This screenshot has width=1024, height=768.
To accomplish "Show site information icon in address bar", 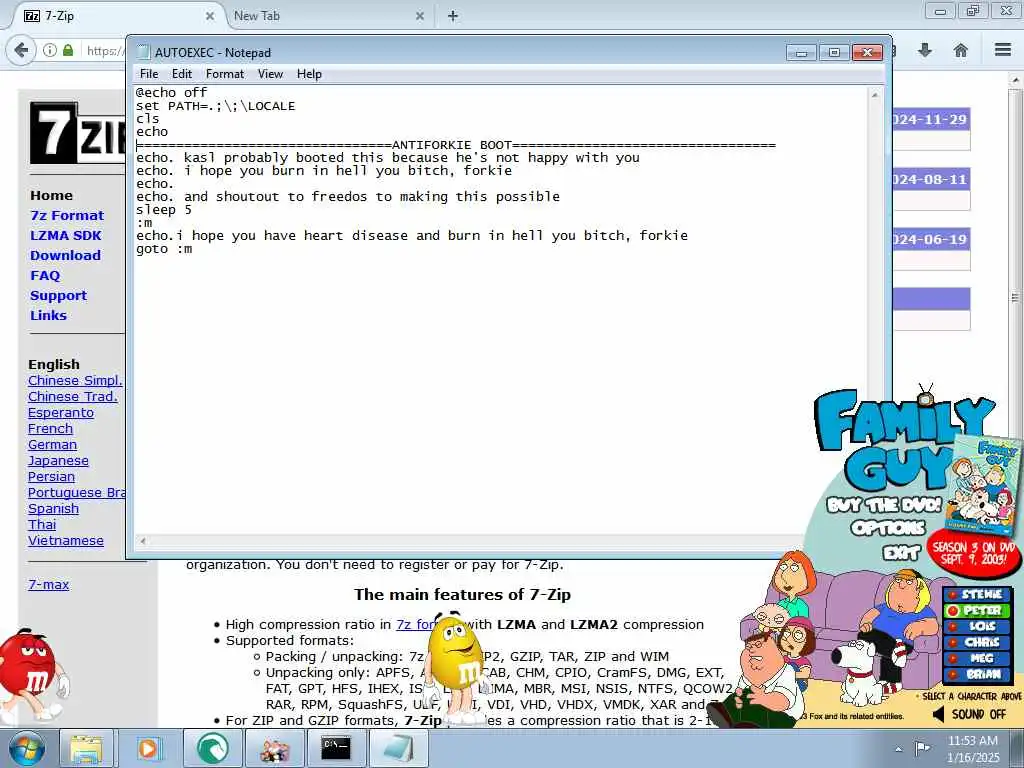I will (x=50, y=50).
